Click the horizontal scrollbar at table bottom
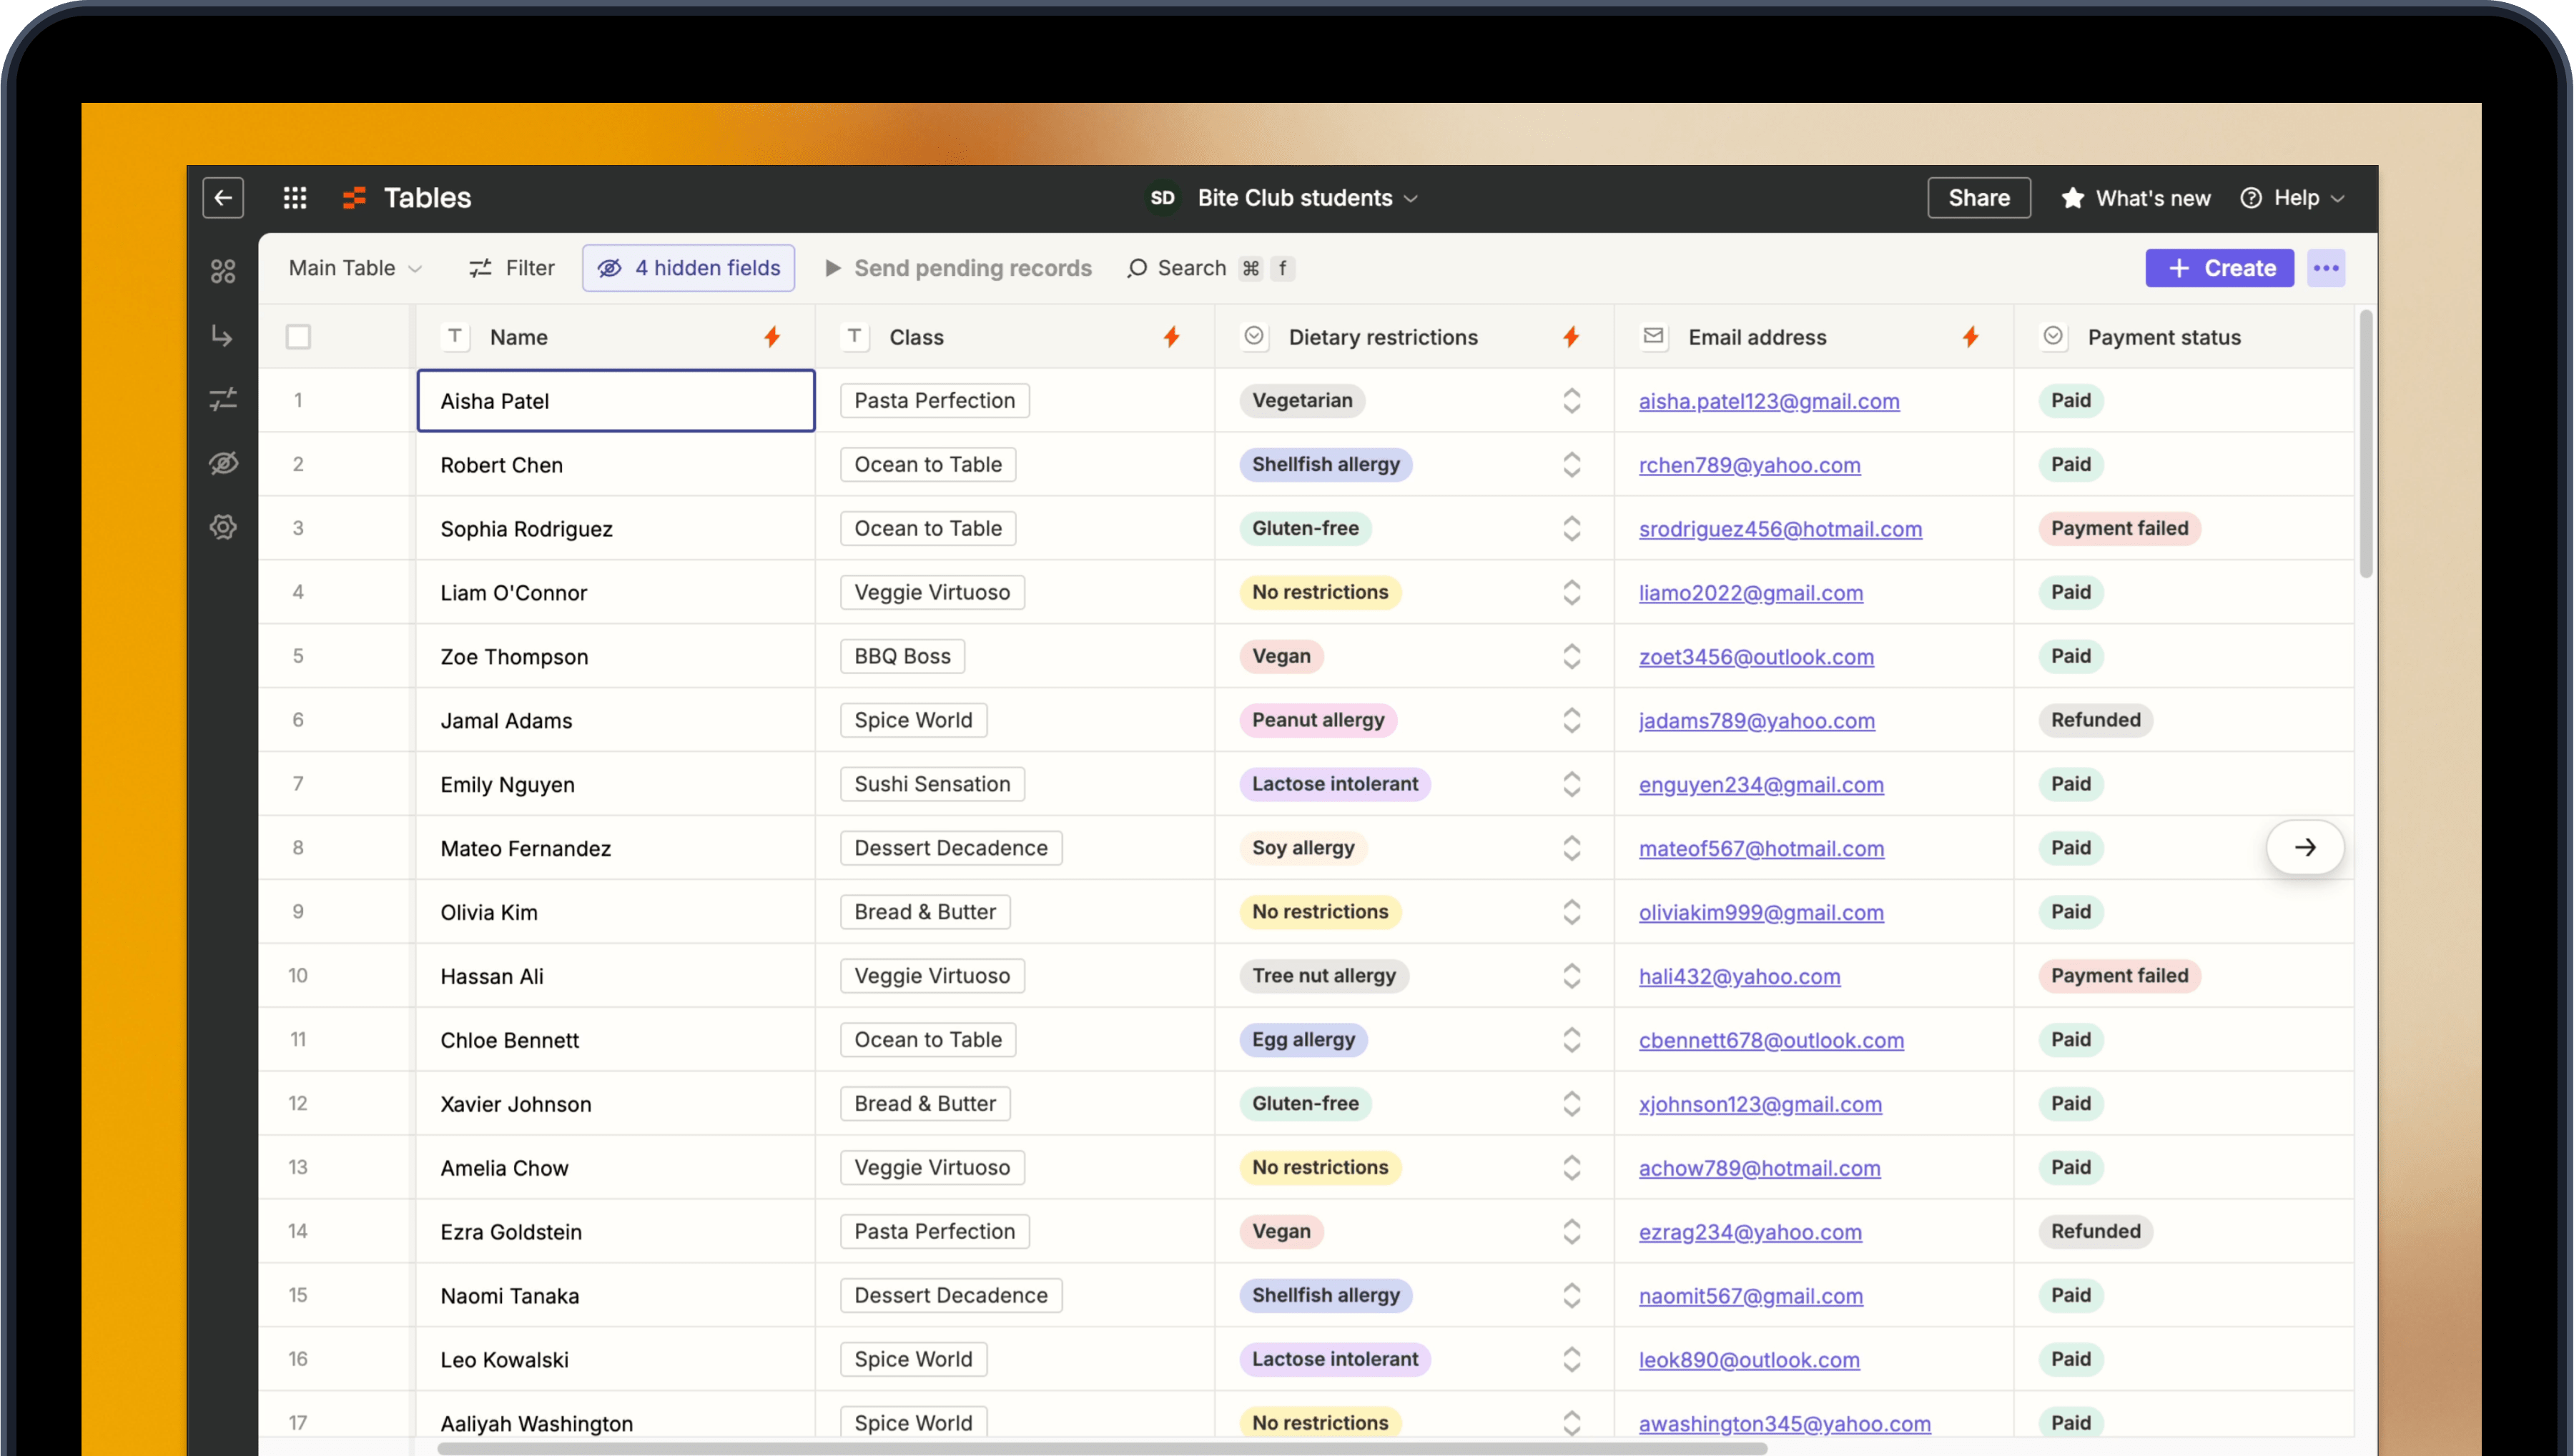Viewport: 2574px width, 1456px height. [x=1100, y=1448]
